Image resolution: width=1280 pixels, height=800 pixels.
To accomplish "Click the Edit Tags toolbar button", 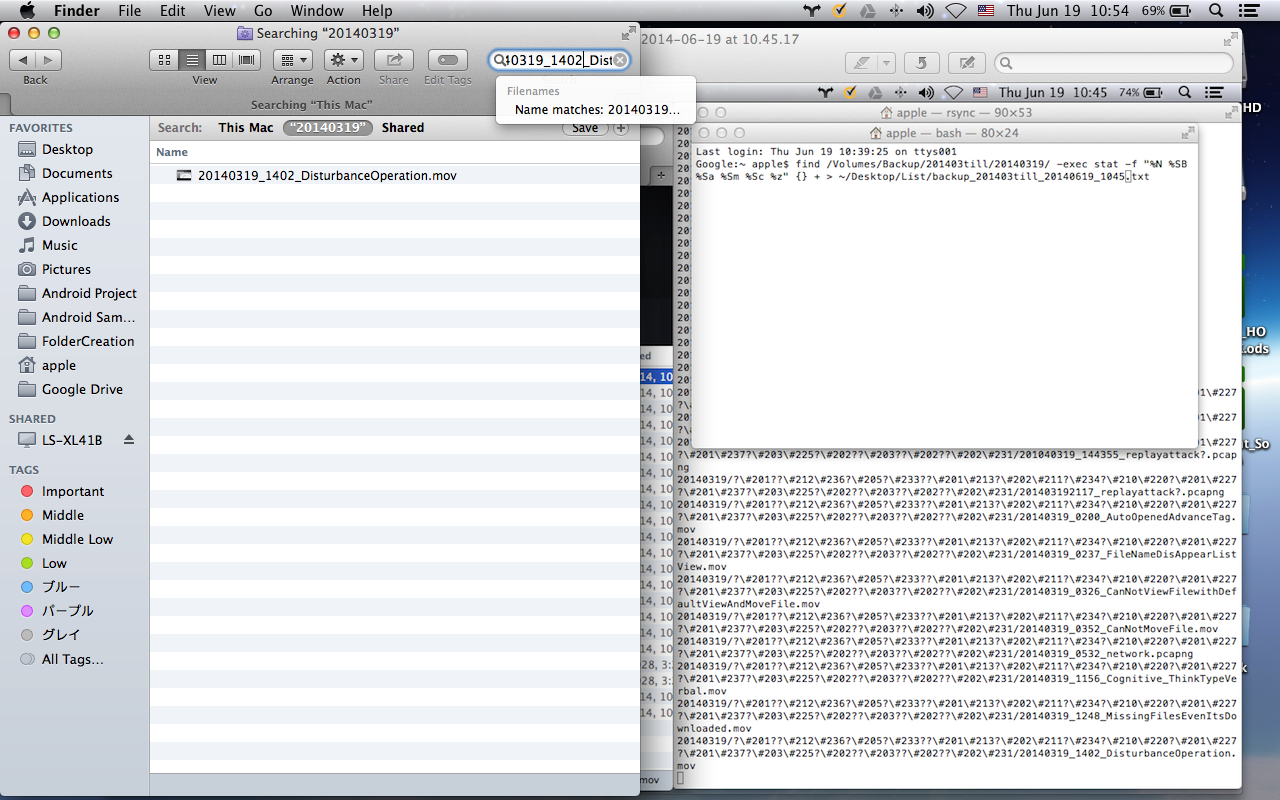I will [448, 60].
